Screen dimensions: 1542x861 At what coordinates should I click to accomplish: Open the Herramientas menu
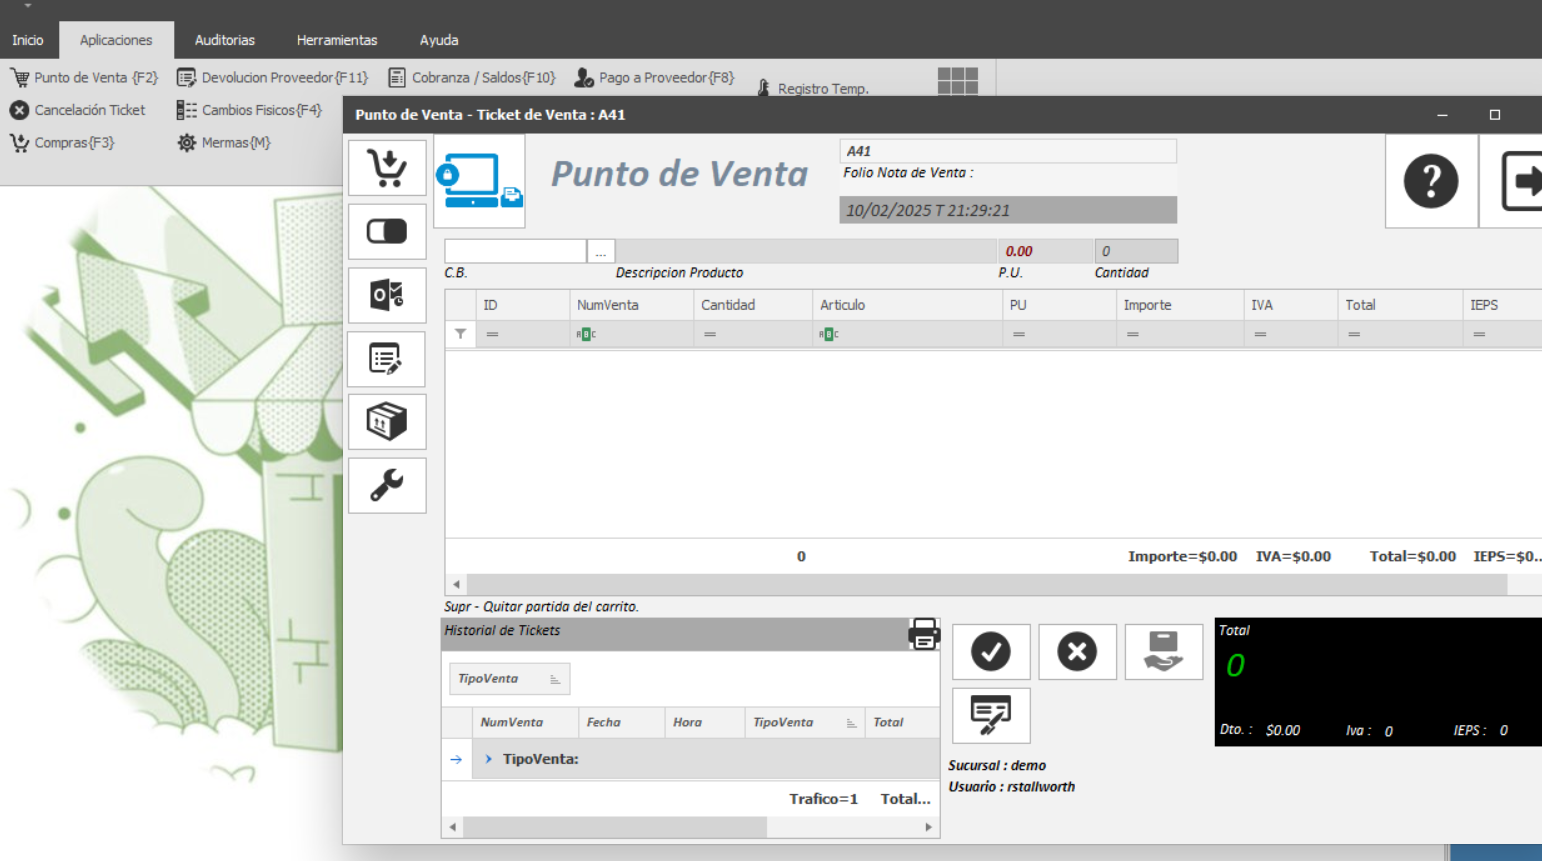[x=336, y=40]
